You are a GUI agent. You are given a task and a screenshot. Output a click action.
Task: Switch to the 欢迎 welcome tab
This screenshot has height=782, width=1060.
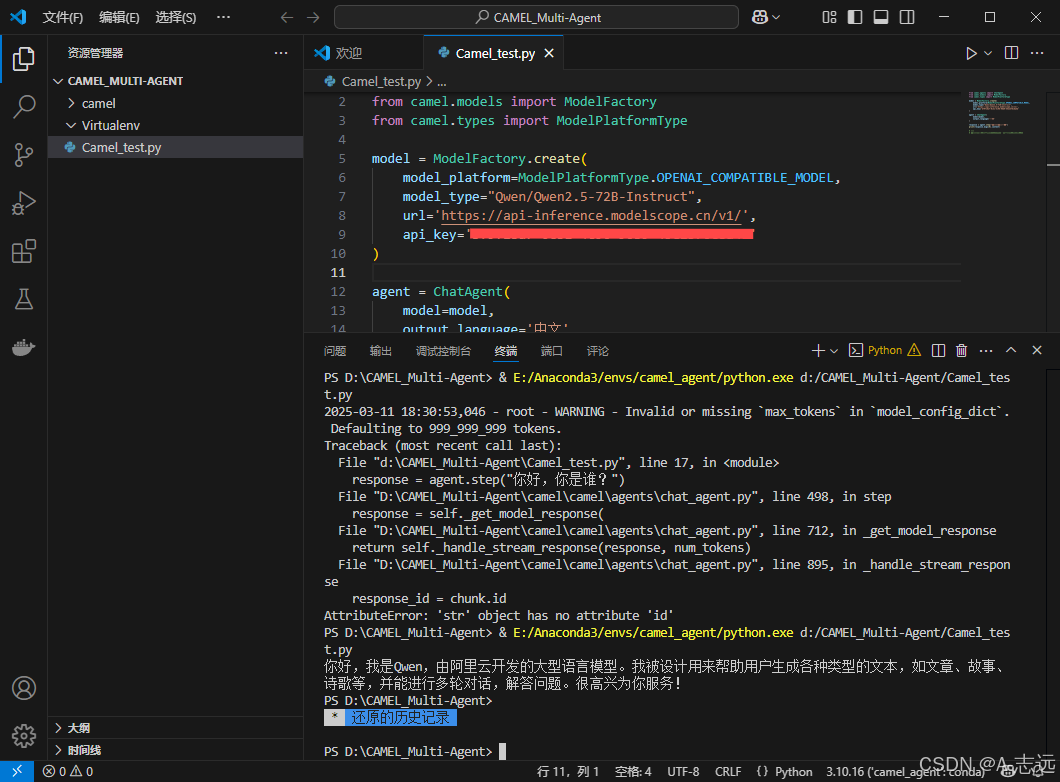pos(362,53)
